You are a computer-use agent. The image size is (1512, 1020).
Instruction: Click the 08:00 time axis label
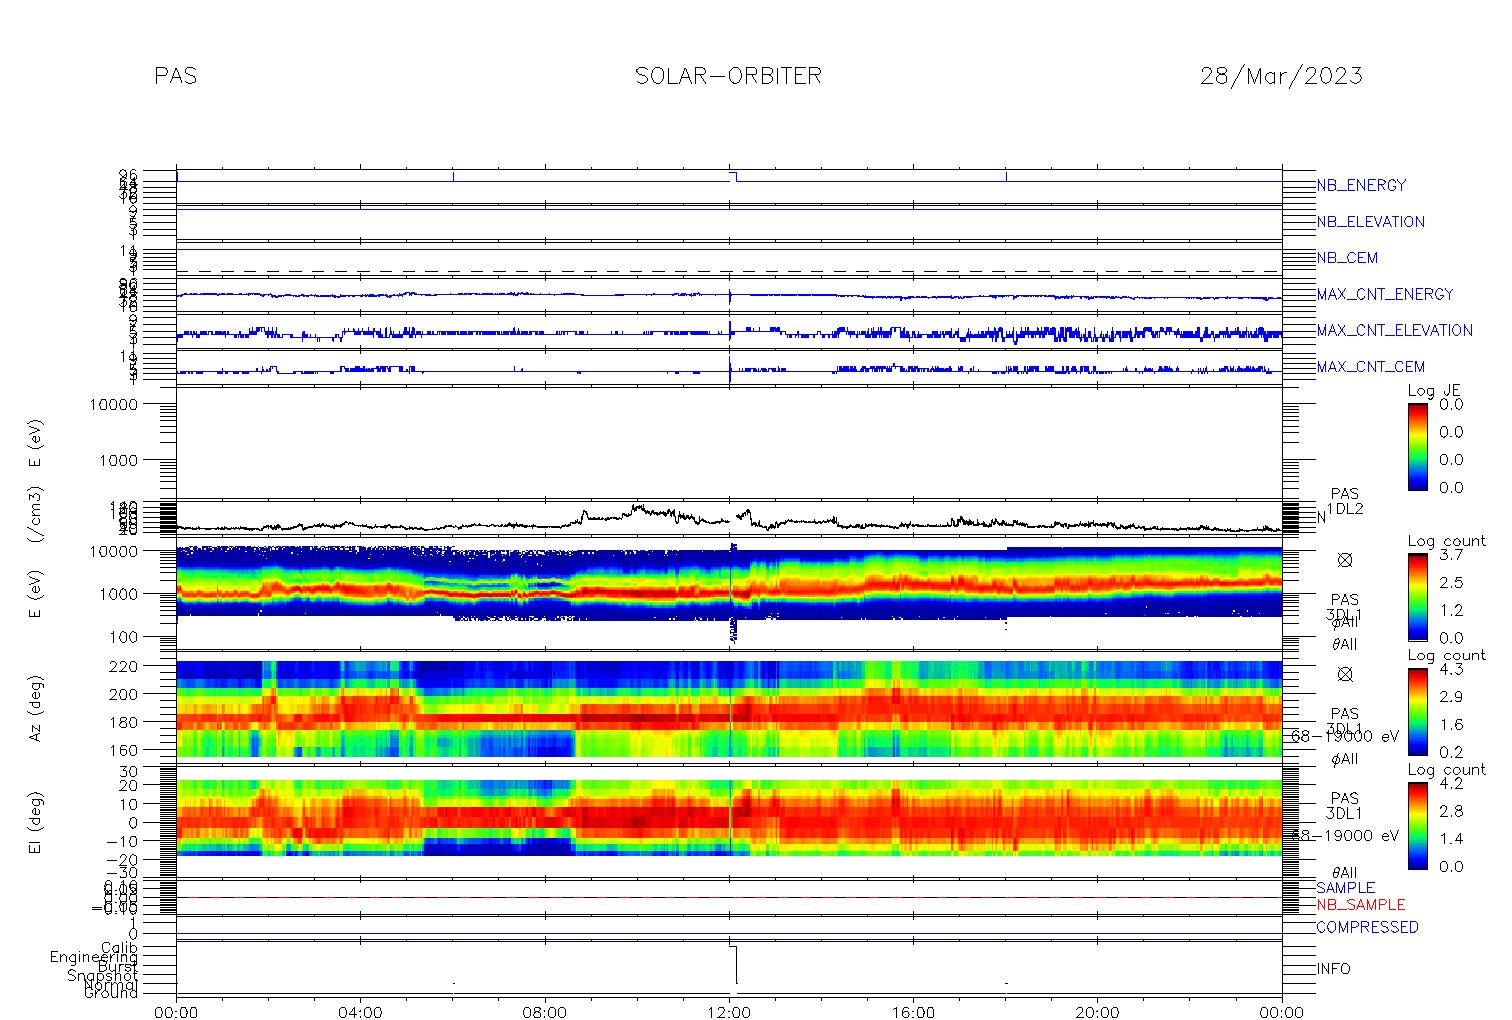tap(545, 1011)
